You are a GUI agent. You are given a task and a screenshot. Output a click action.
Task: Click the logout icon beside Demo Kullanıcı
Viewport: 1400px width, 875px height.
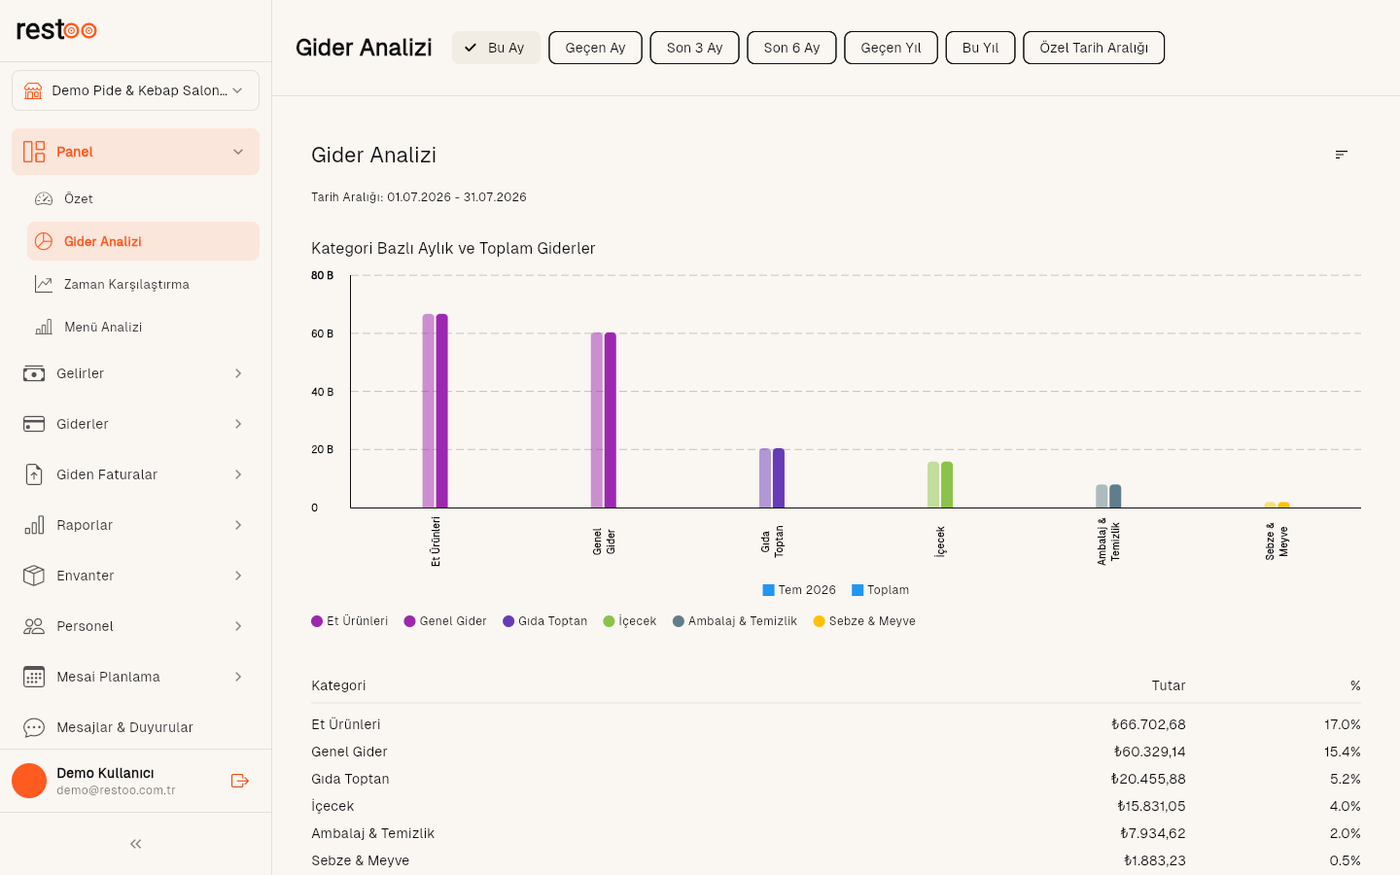[239, 781]
